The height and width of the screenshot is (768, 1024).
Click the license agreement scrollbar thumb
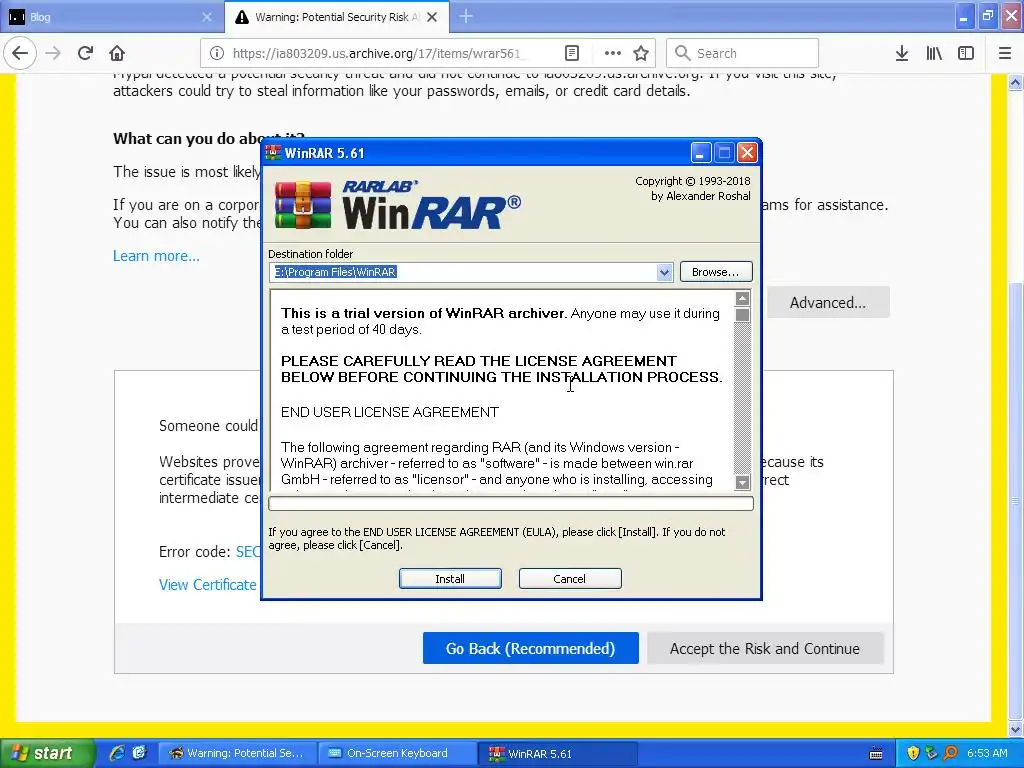742,315
